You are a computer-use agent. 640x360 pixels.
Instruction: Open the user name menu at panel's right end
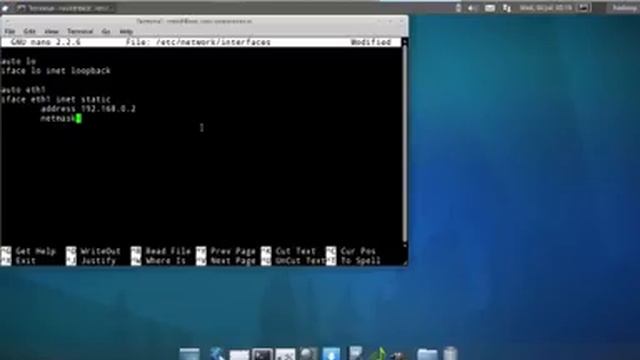624,8
